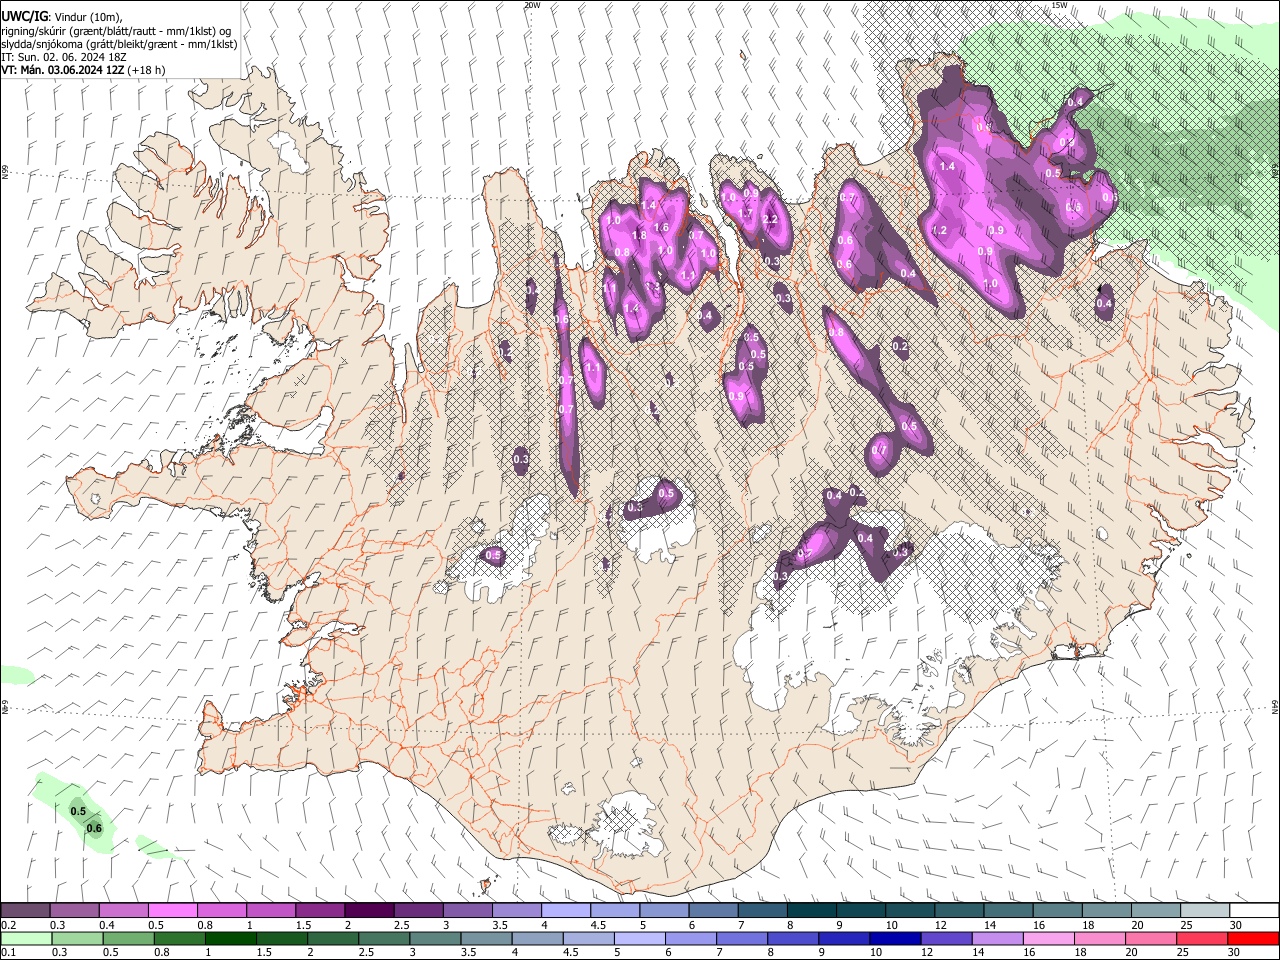Click the '(+18 h)' forecast offset

(146, 70)
